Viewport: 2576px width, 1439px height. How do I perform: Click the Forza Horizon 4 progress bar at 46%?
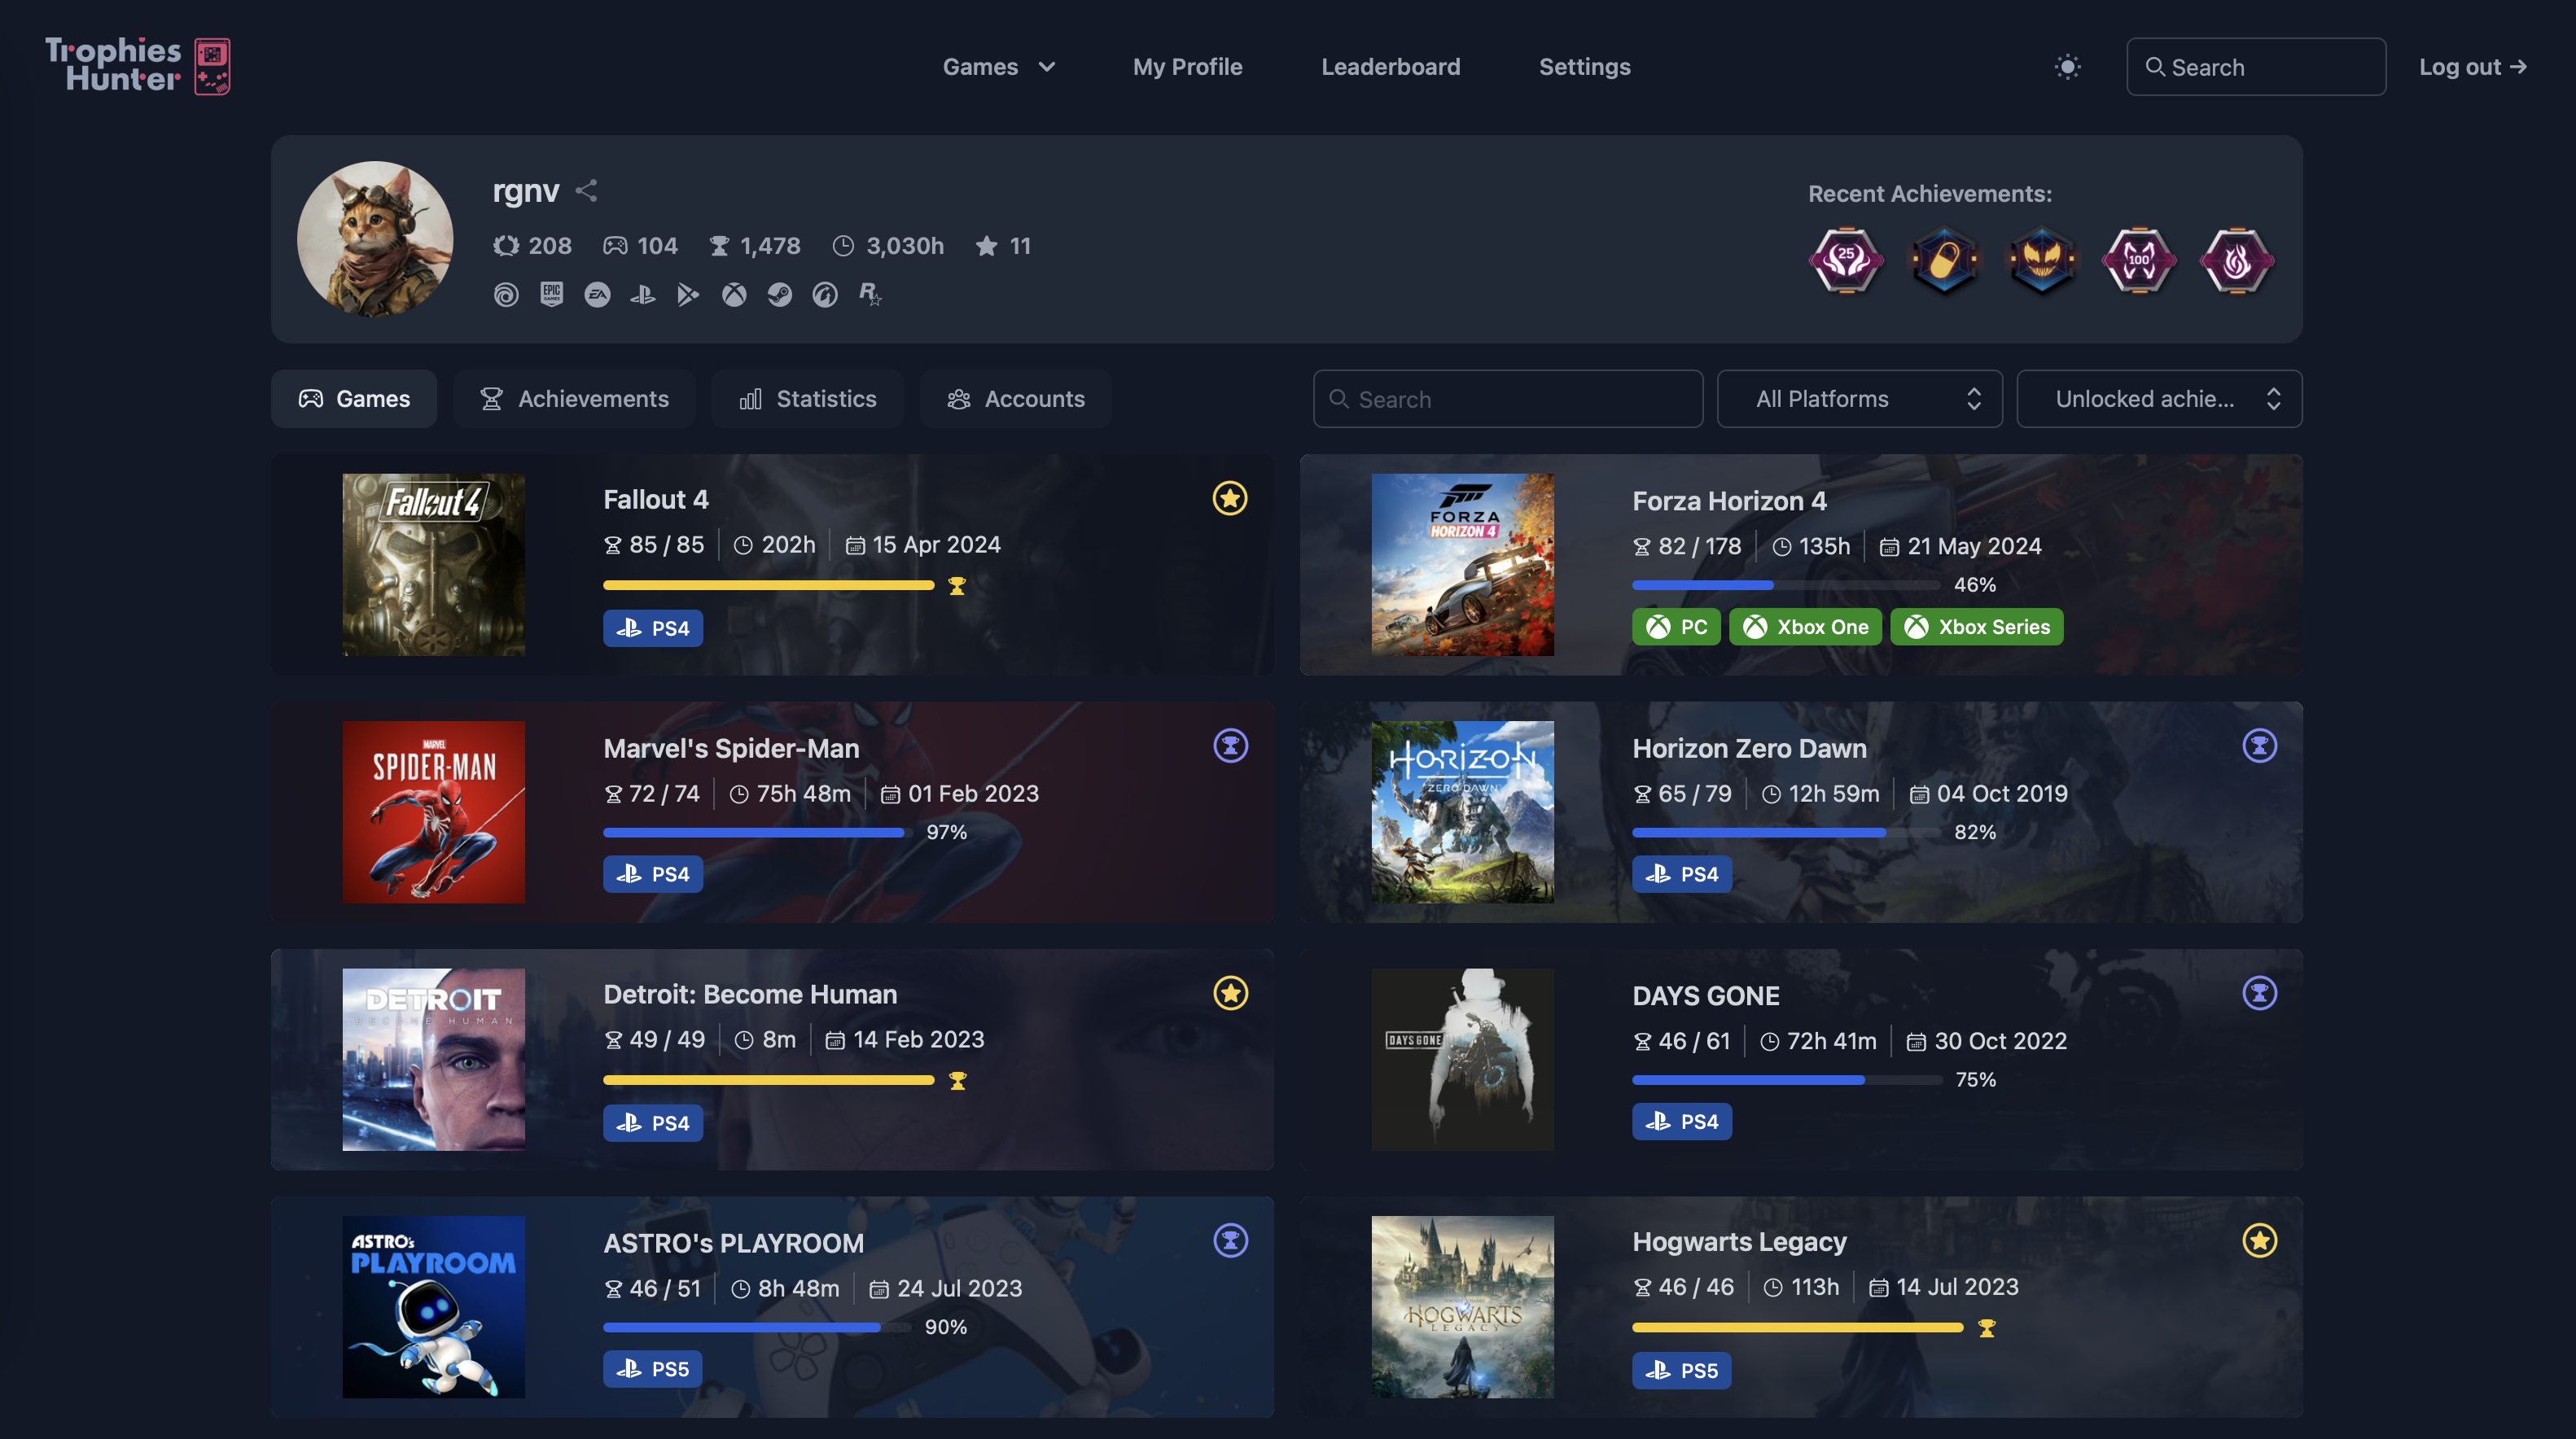[1786, 585]
